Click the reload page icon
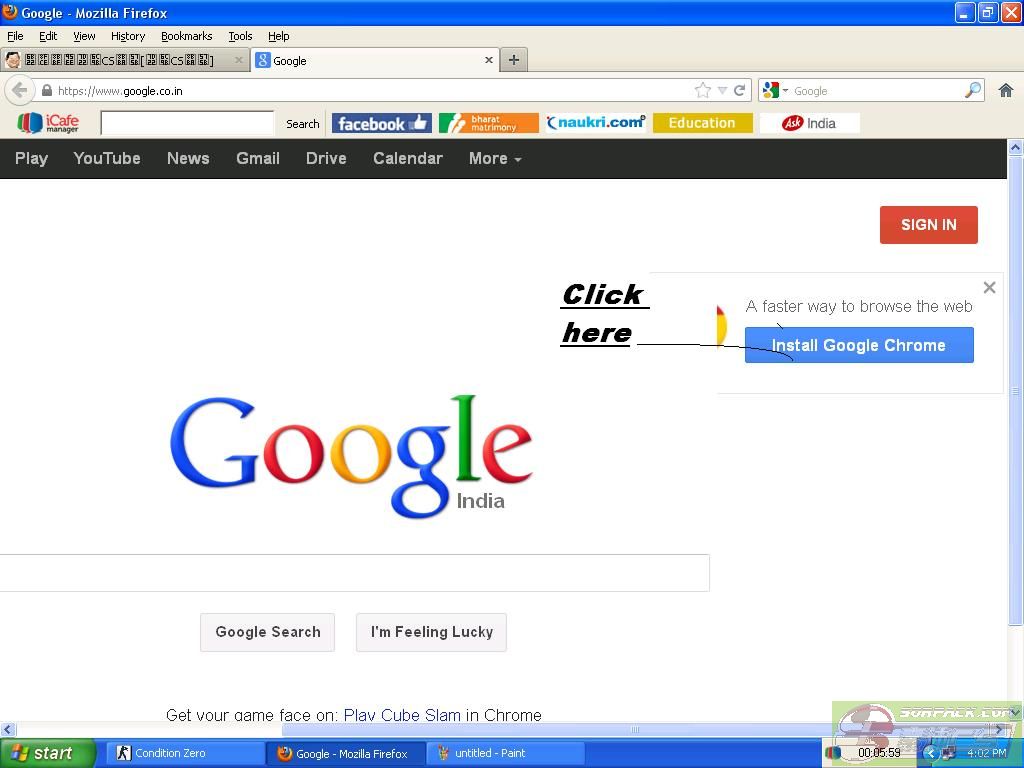This screenshot has height=768, width=1024. [740, 90]
